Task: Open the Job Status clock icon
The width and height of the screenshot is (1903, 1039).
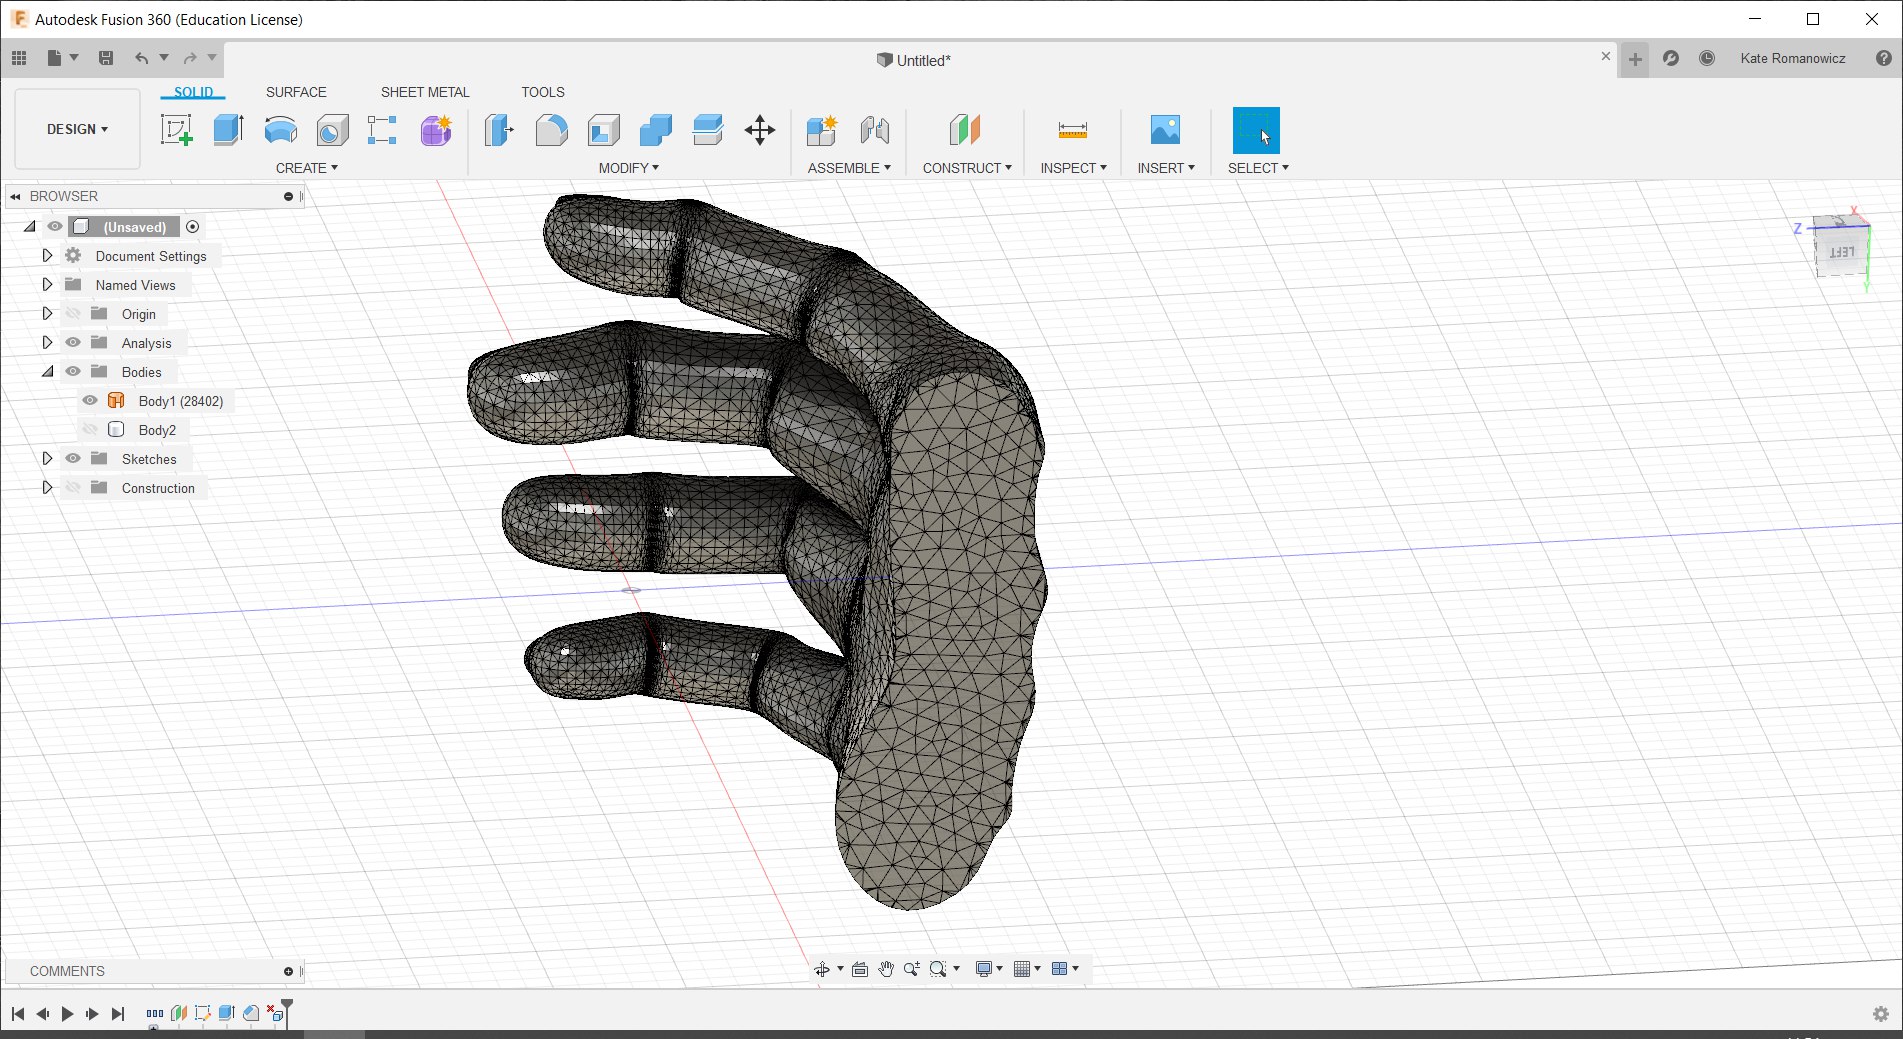Action: point(1707,58)
